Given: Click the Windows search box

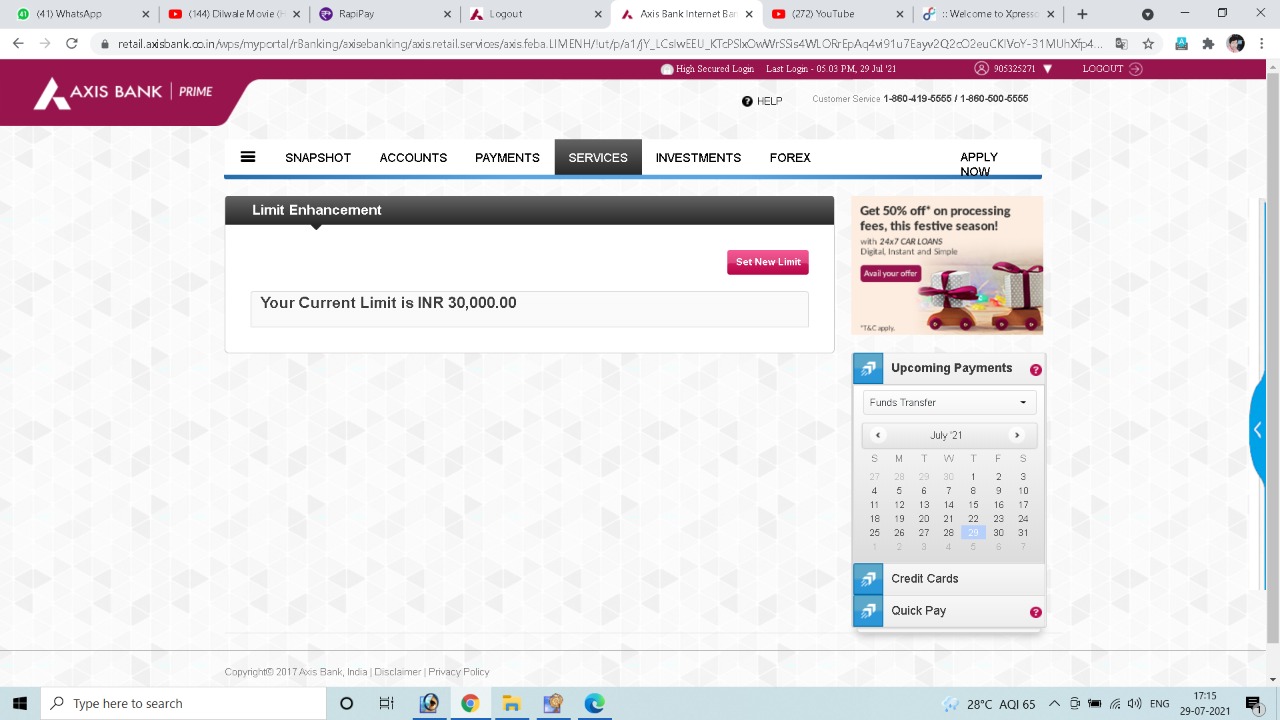Looking at the screenshot, I should 180,703.
